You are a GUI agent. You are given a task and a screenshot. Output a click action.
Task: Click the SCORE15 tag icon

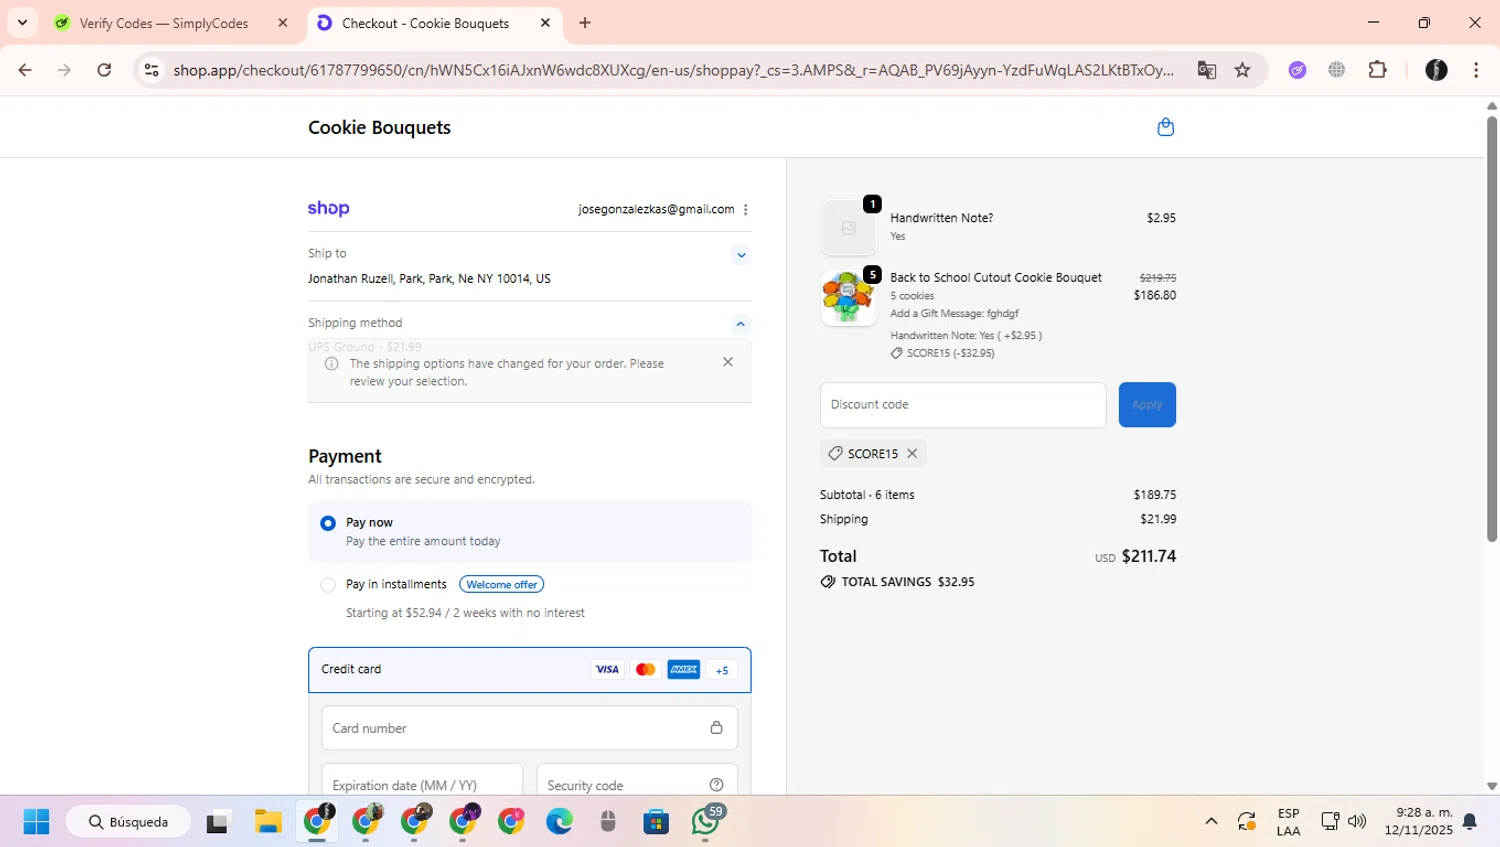[x=835, y=454]
